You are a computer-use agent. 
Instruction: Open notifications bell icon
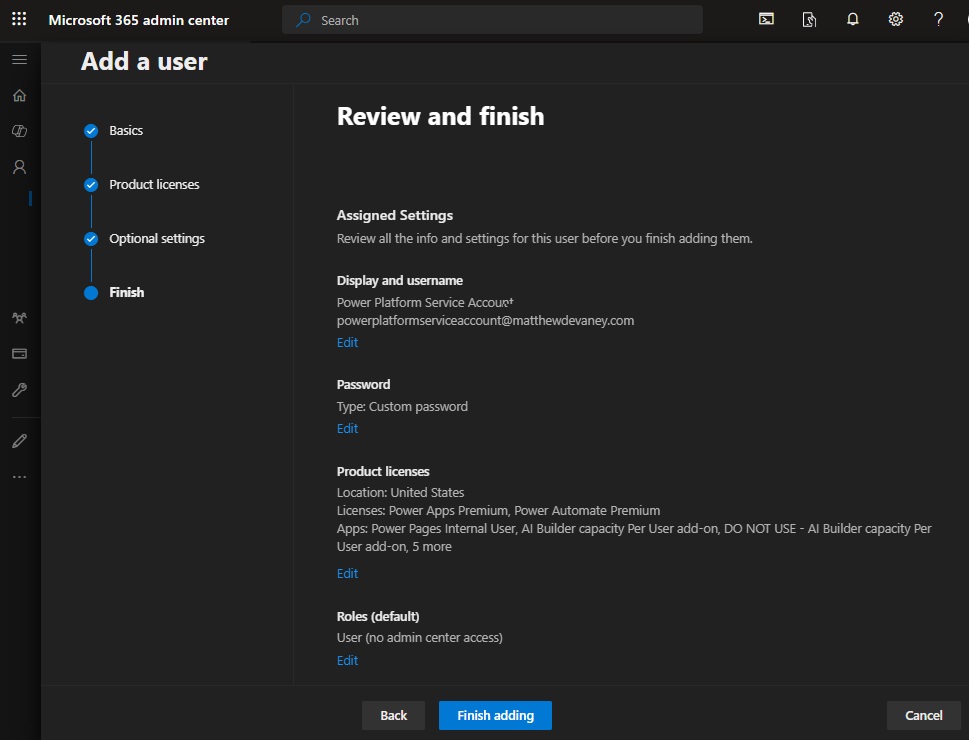[852, 19]
